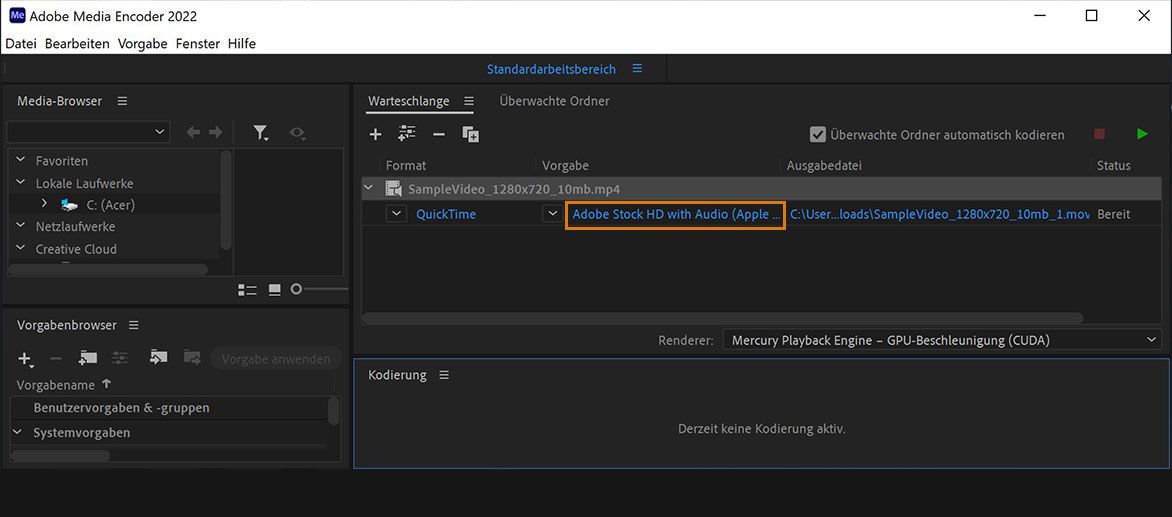The width and height of the screenshot is (1172, 517).
Task: Switch Media-Browser to list view
Action: (x=247, y=289)
